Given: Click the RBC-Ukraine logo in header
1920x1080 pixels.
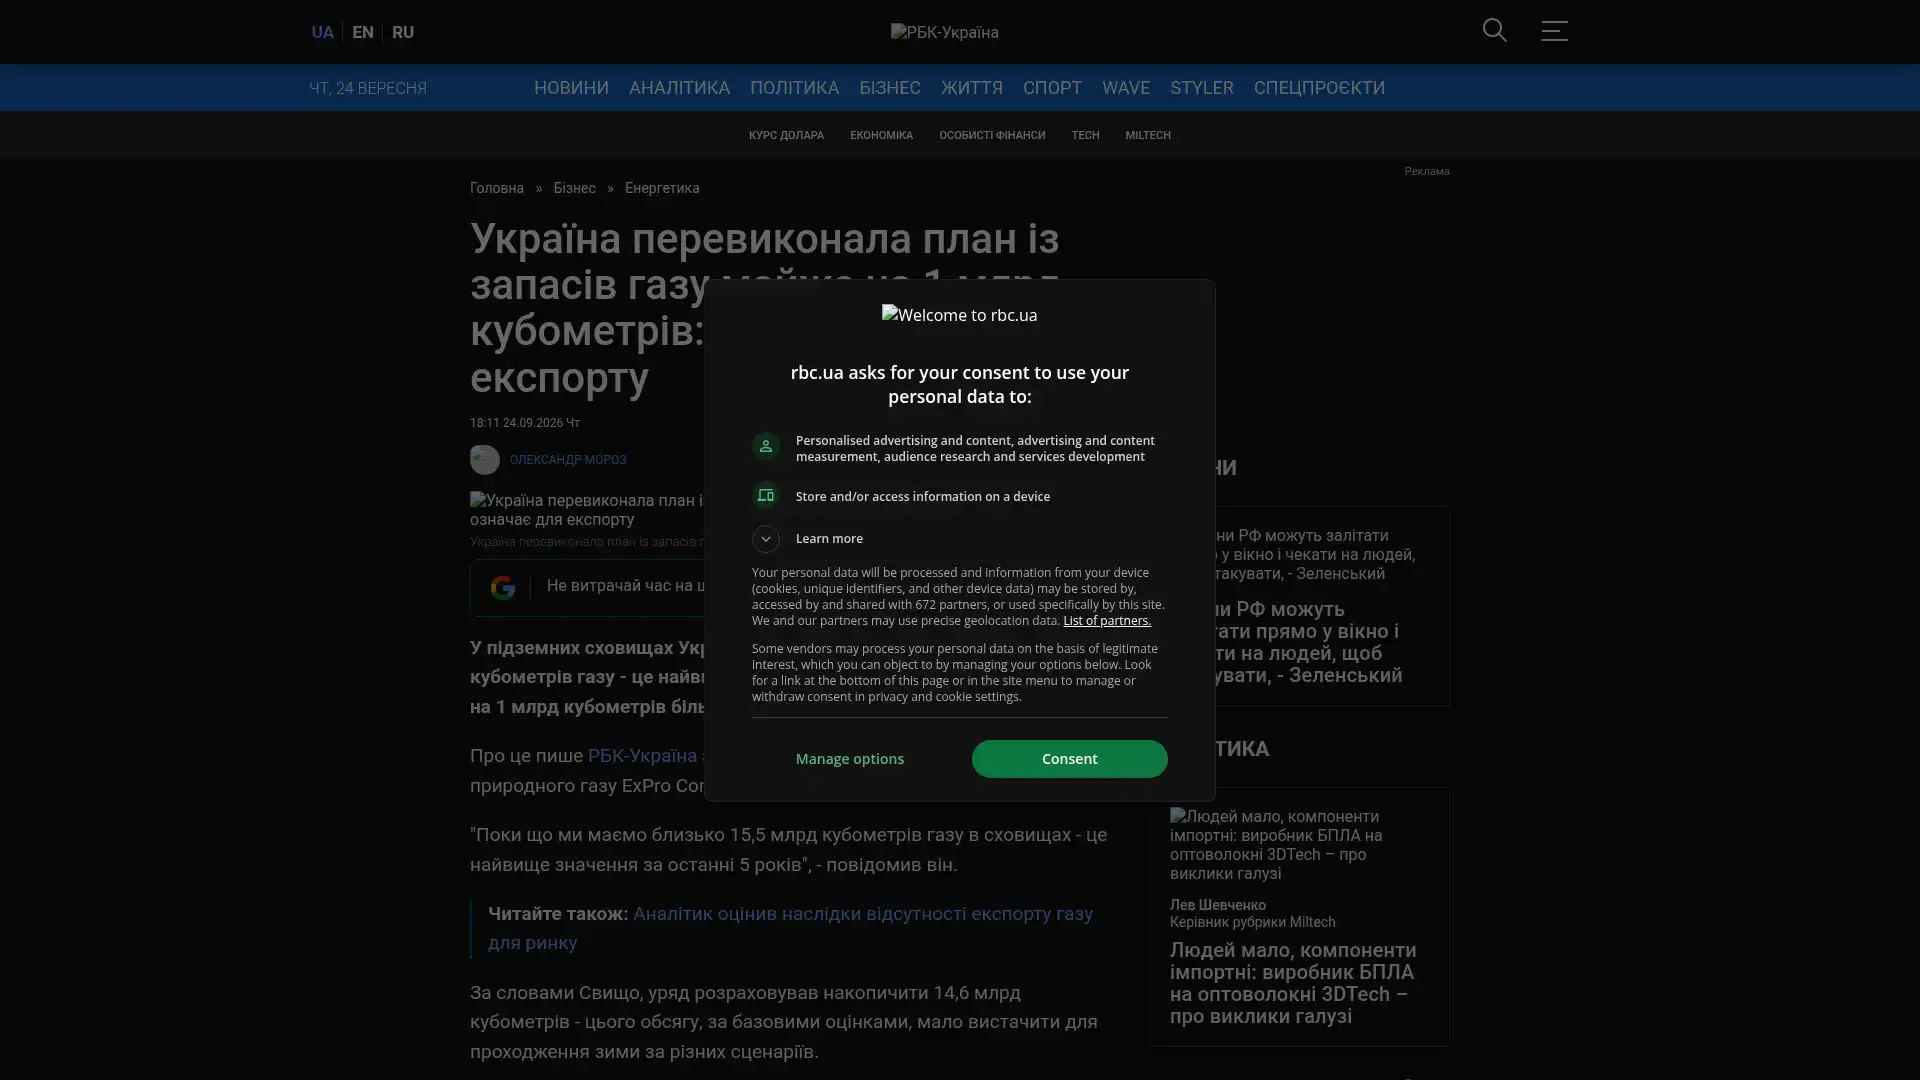Looking at the screenshot, I should [x=944, y=32].
